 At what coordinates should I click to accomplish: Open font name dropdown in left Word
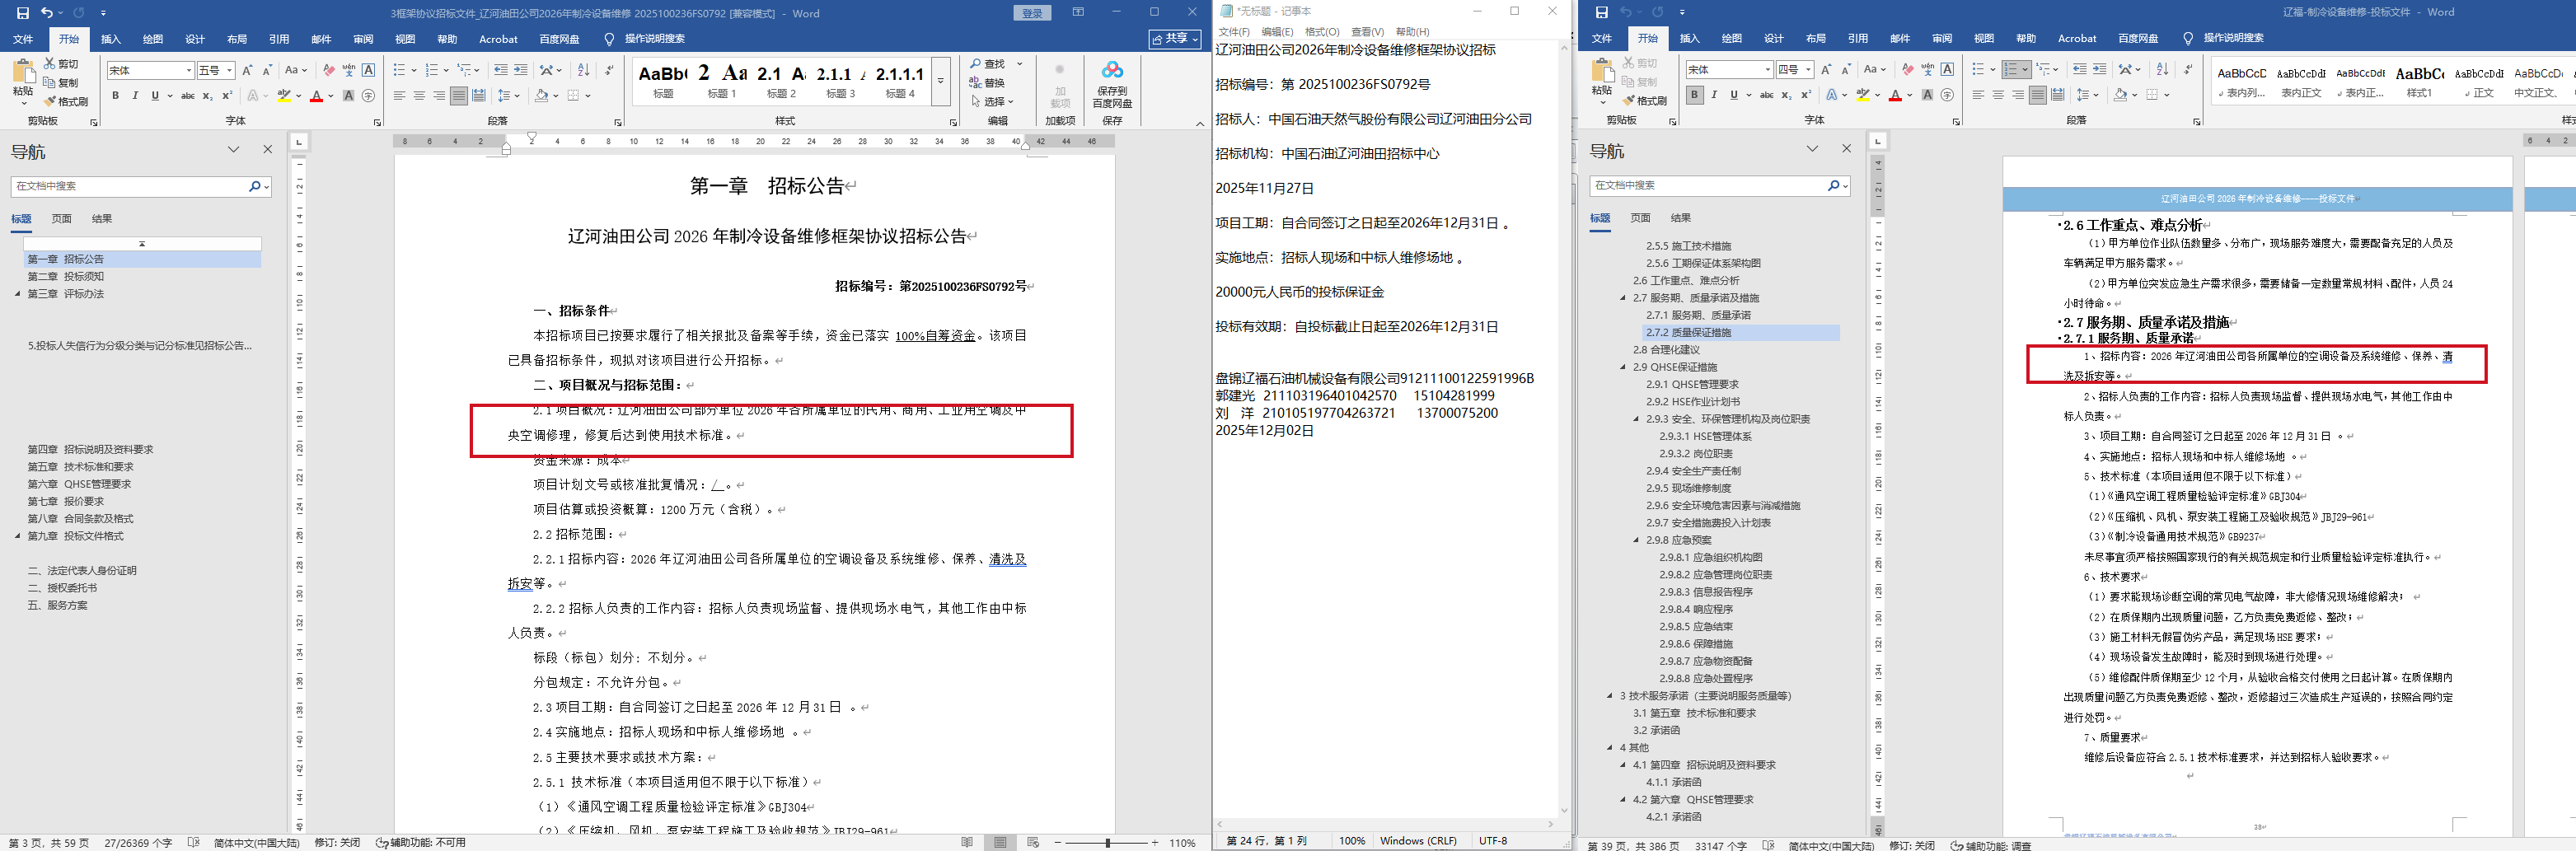(x=188, y=70)
